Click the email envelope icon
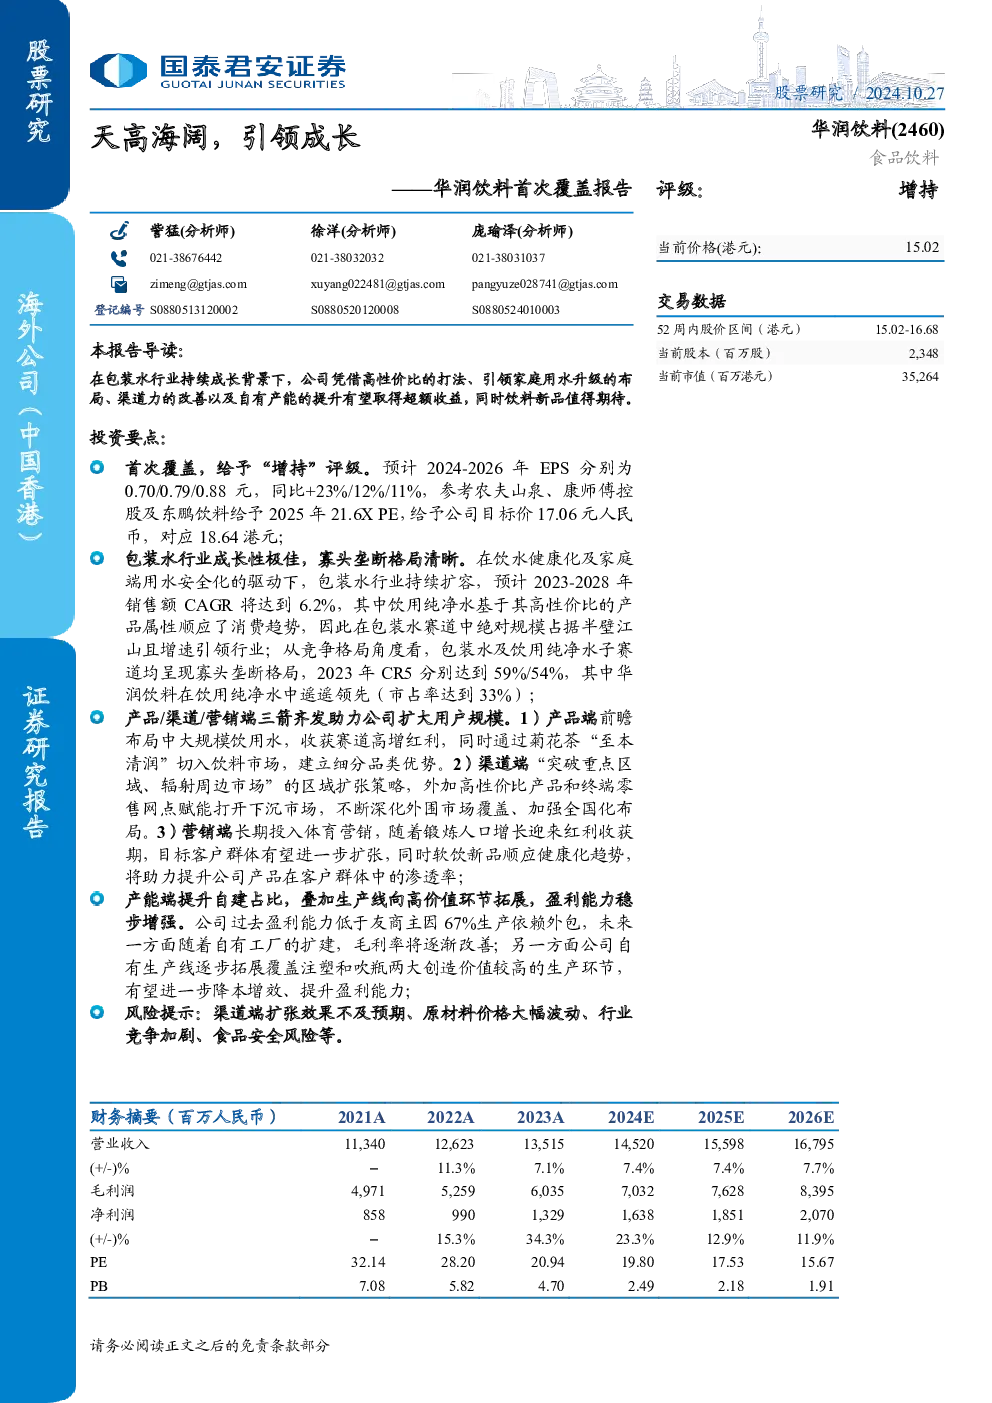The width and height of the screenshot is (992, 1403). (119, 284)
